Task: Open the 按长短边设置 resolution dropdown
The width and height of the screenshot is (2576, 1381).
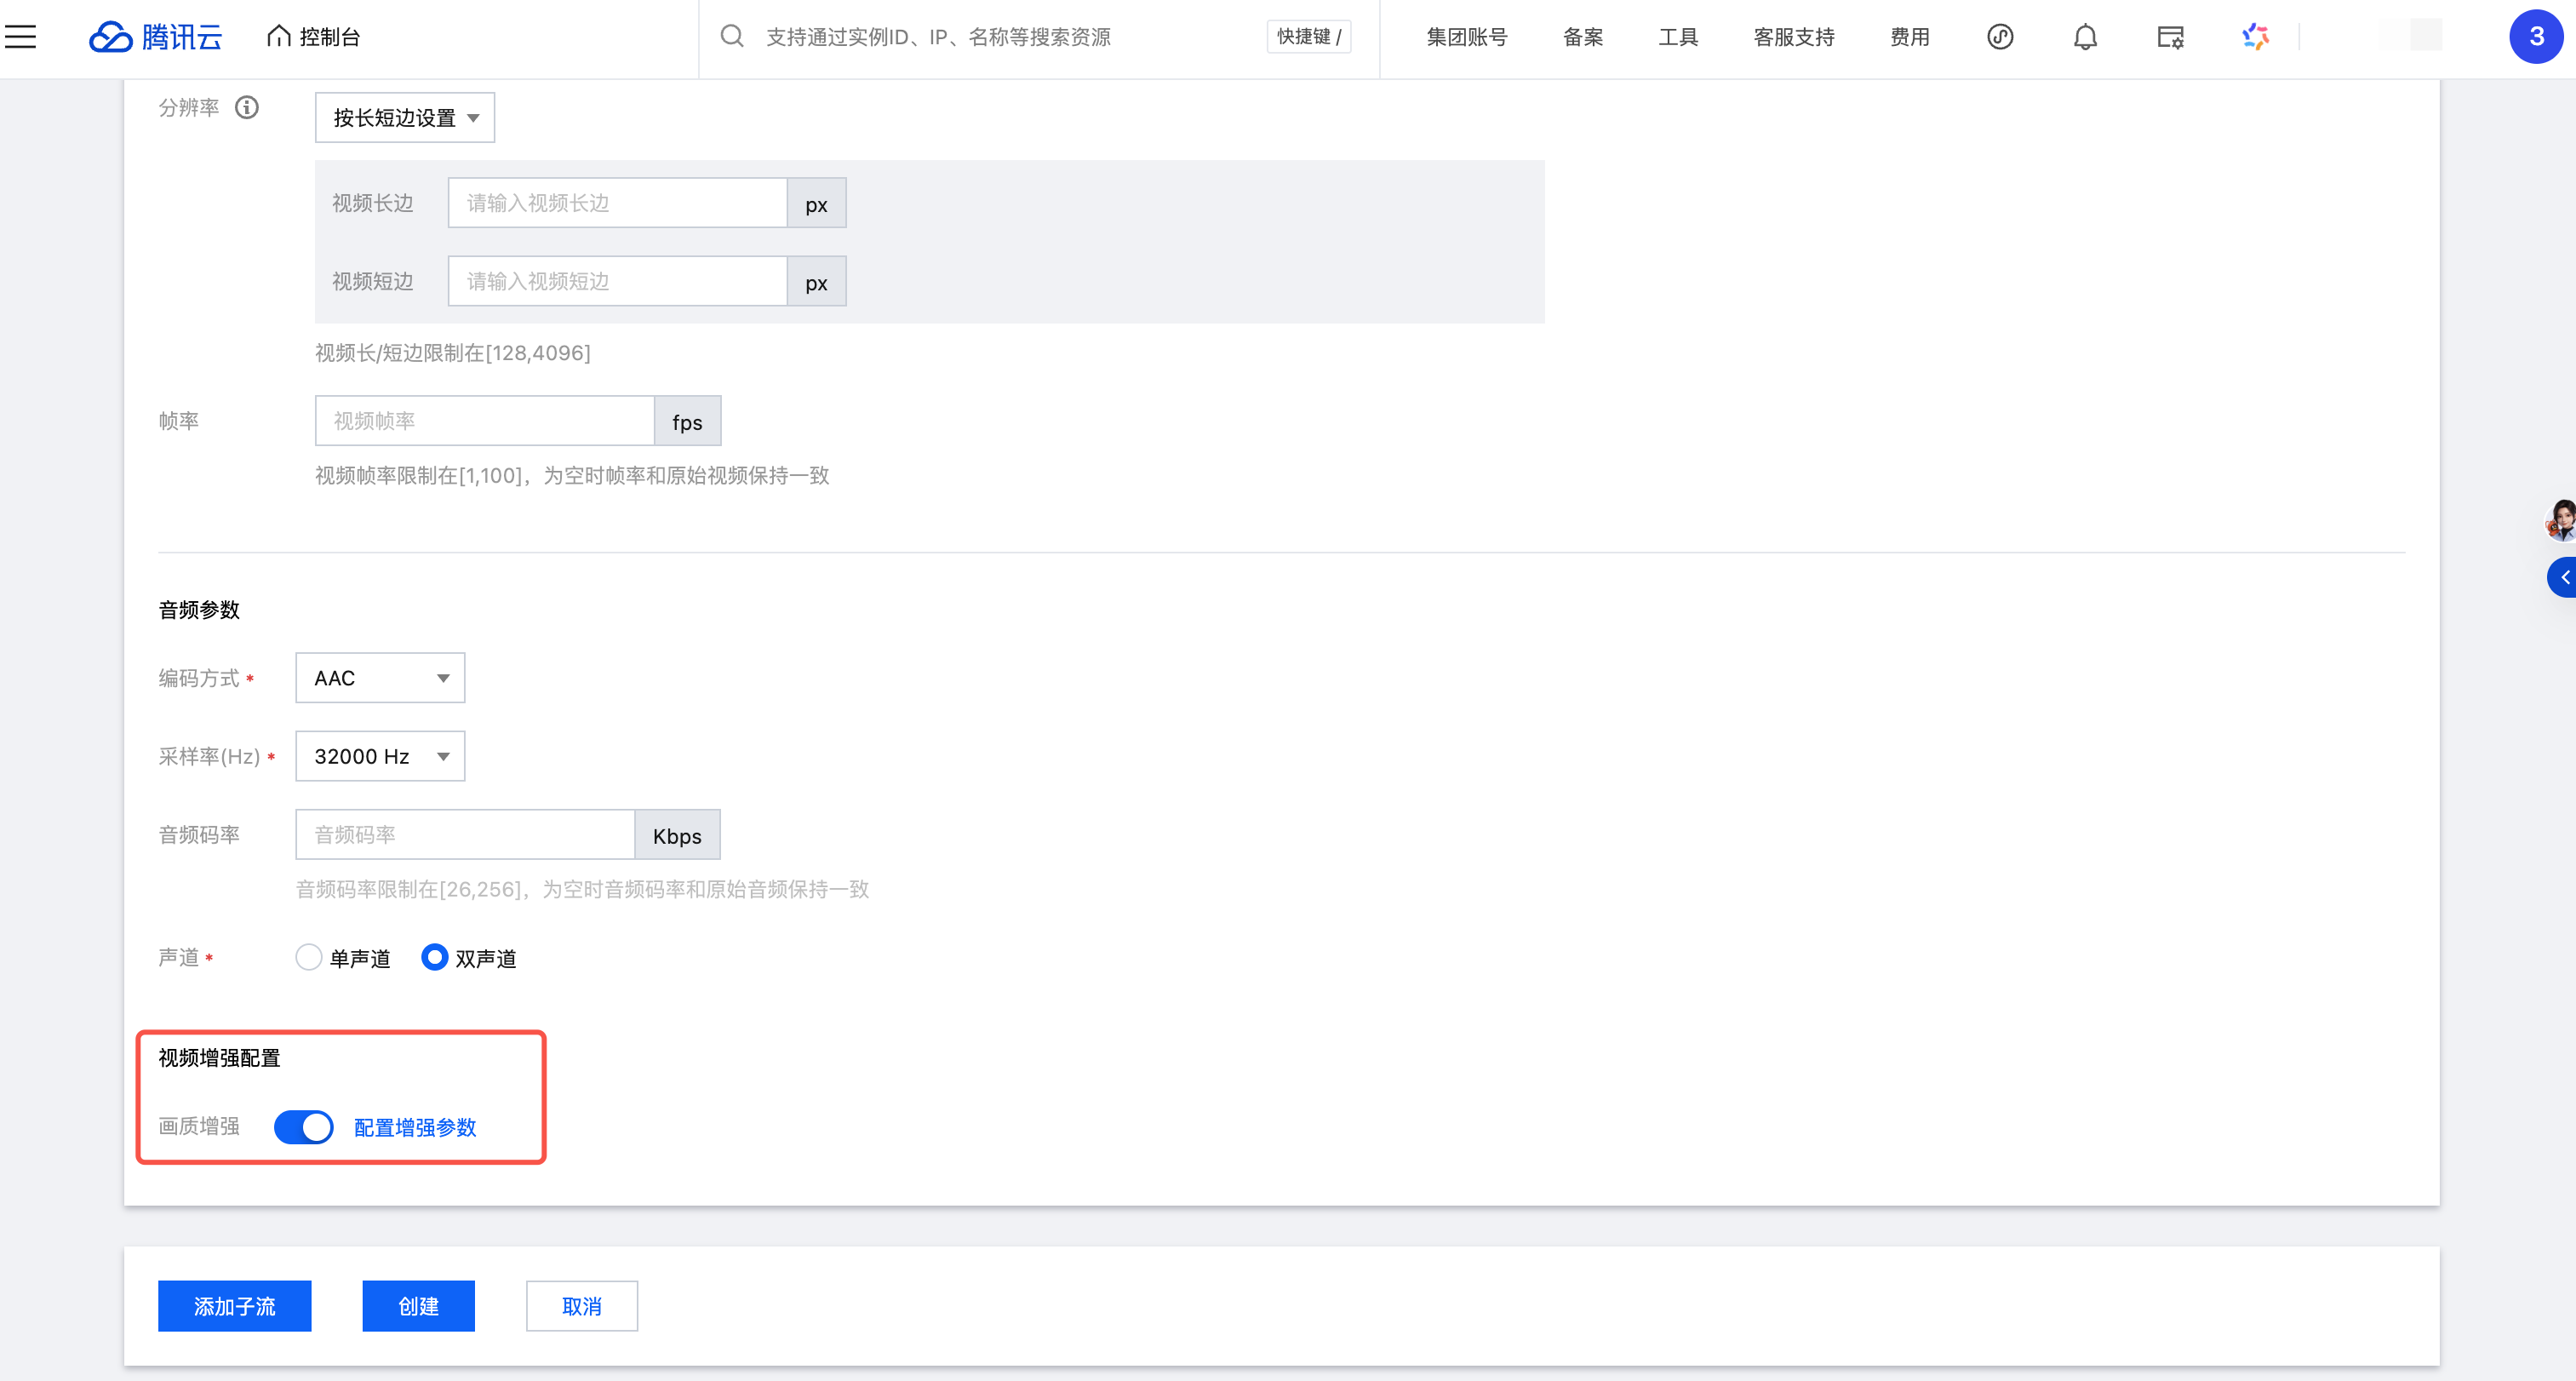Action: click(x=405, y=117)
